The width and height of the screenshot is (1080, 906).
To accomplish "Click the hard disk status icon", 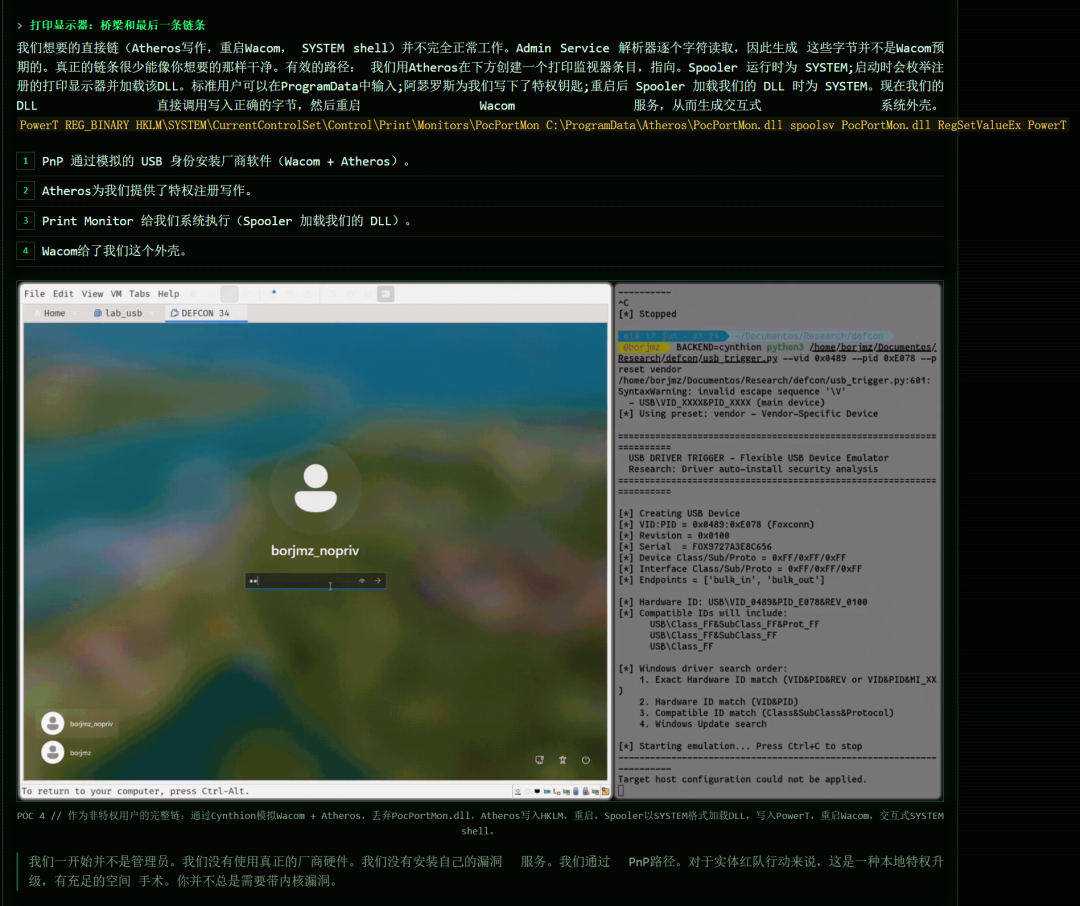I will click(x=518, y=792).
